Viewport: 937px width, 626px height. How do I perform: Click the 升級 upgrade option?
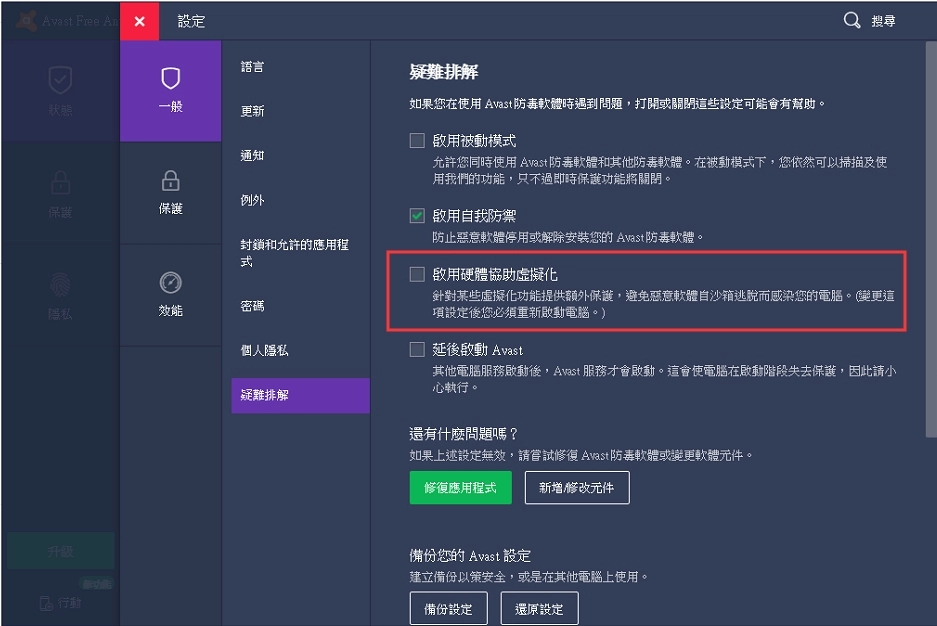[x=60, y=550]
